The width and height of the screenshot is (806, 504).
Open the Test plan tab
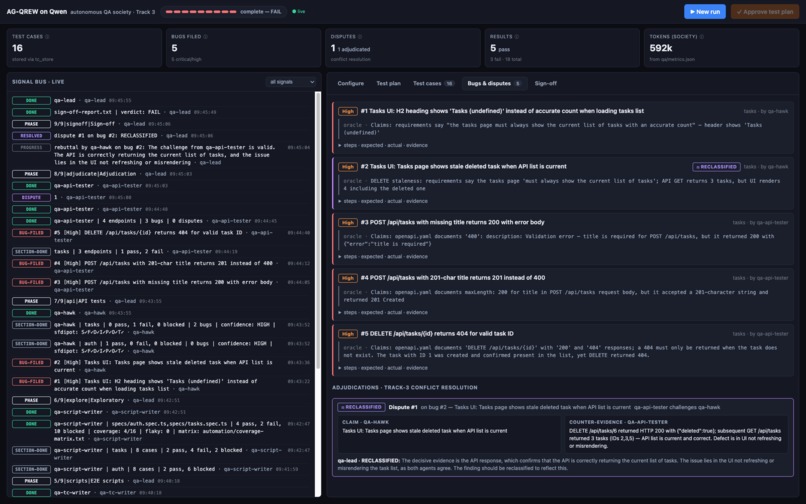(x=388, y=83)
